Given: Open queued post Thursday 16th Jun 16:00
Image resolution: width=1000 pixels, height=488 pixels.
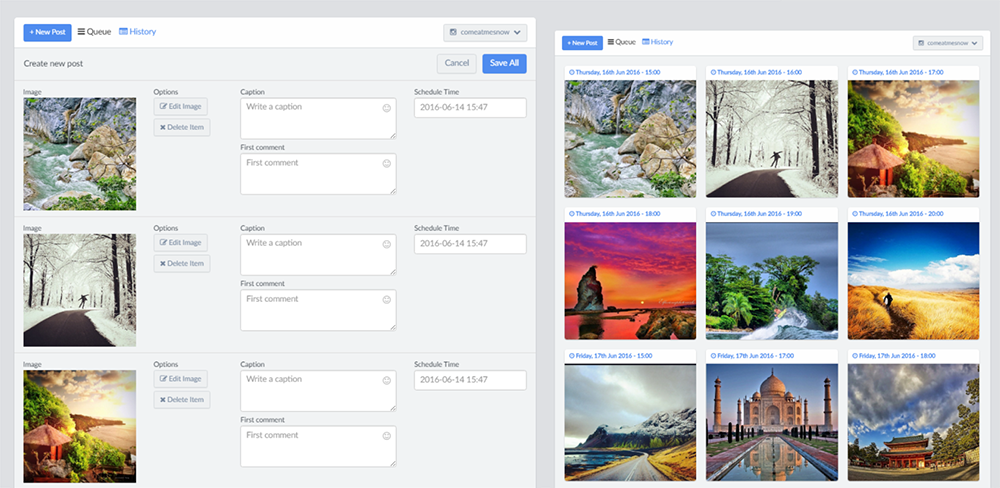Looking at the screenshot, I should pos(772,138).
